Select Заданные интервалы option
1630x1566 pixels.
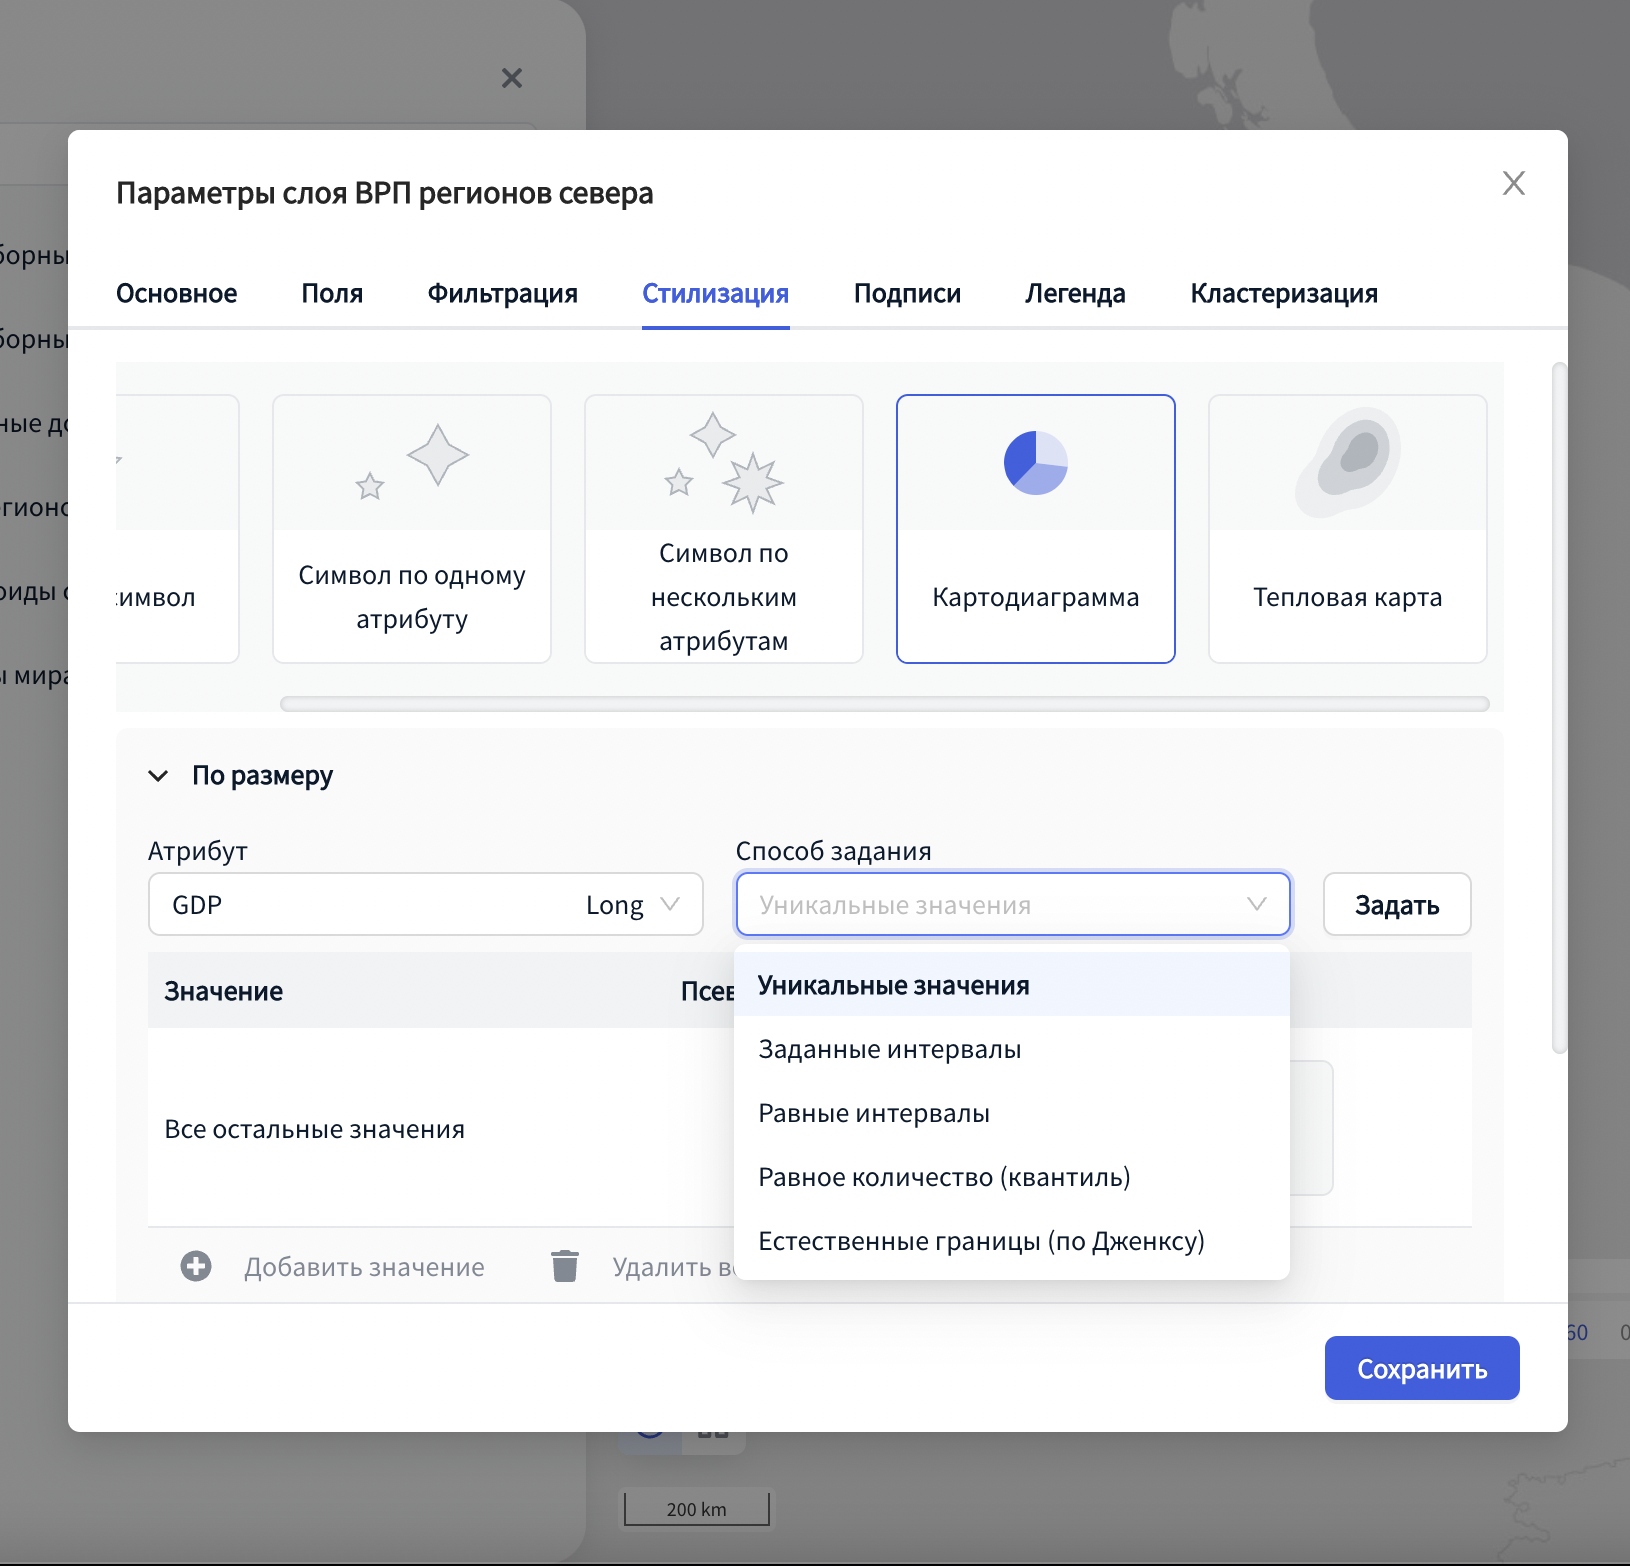[889, 1049]
